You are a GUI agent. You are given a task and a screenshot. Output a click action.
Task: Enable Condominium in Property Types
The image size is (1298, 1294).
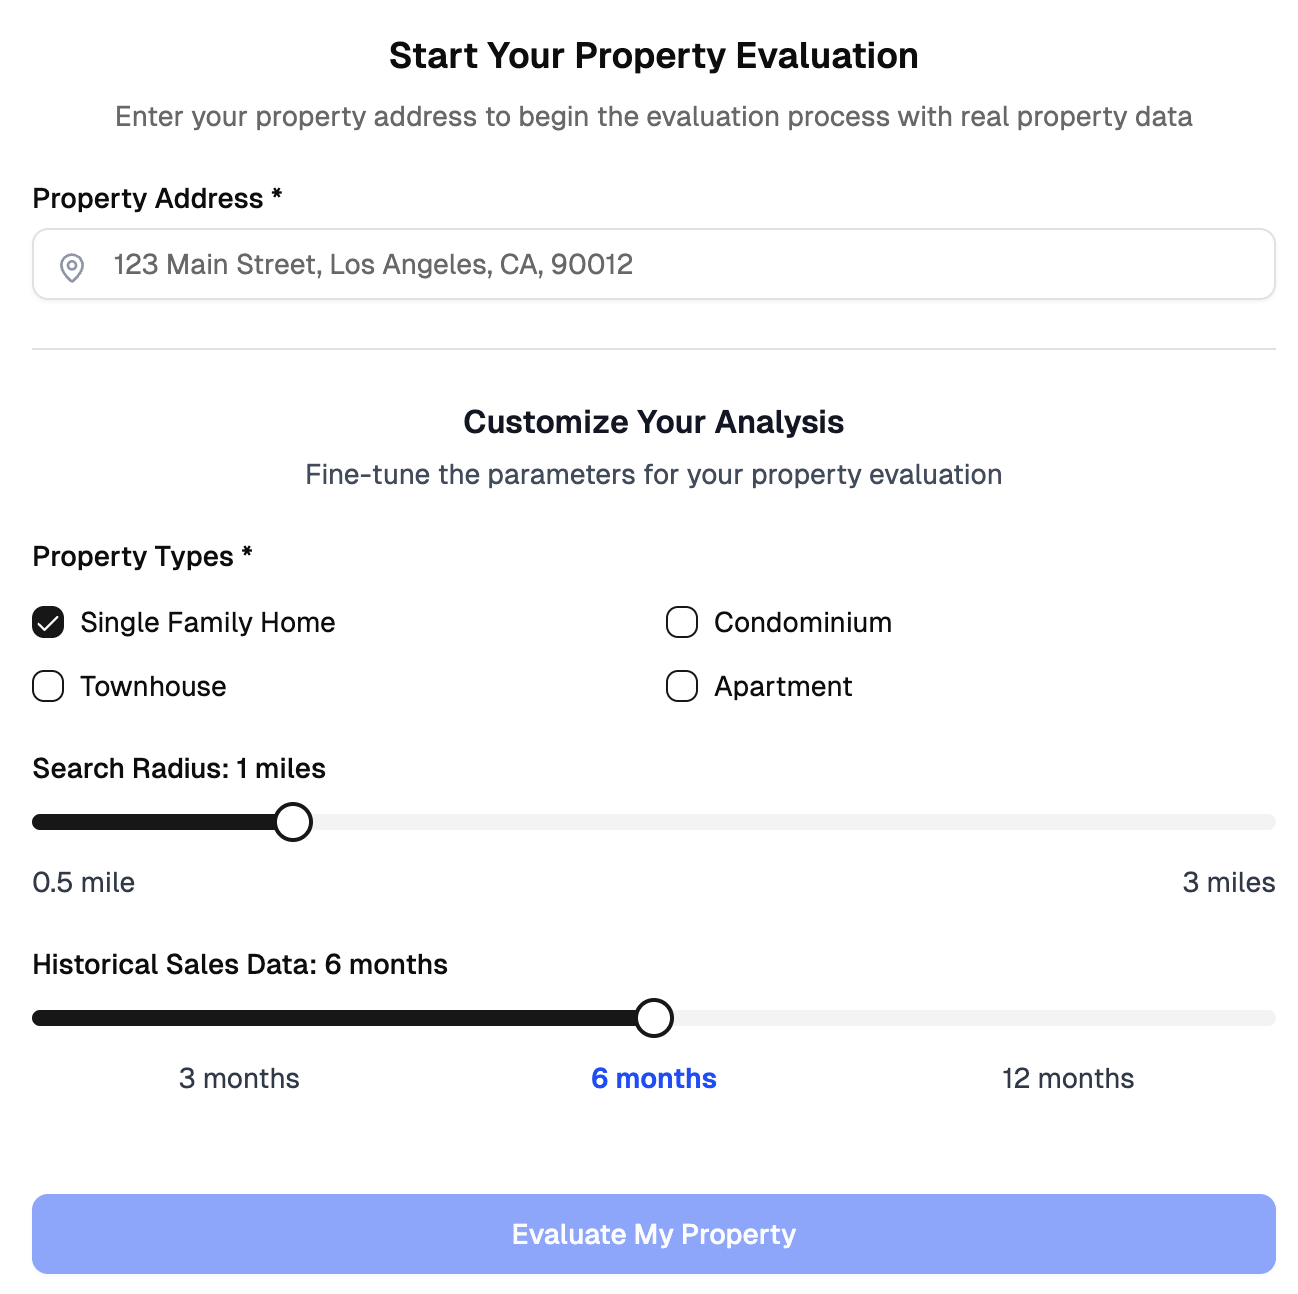pos(681,622)
